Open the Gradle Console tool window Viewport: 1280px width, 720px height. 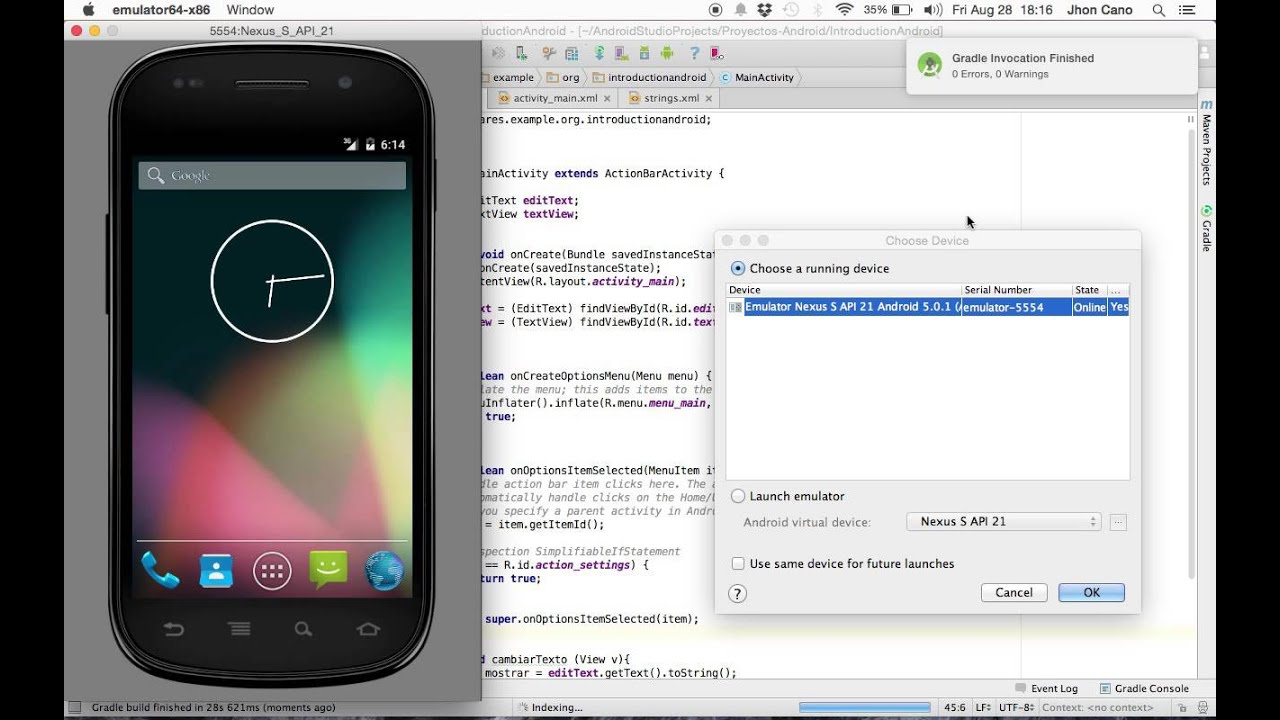[x=1144, y=688]
